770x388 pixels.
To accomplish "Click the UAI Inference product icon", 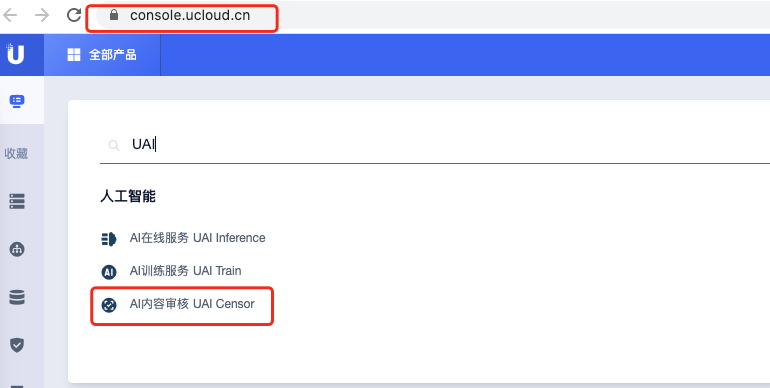I will [109, 239].
